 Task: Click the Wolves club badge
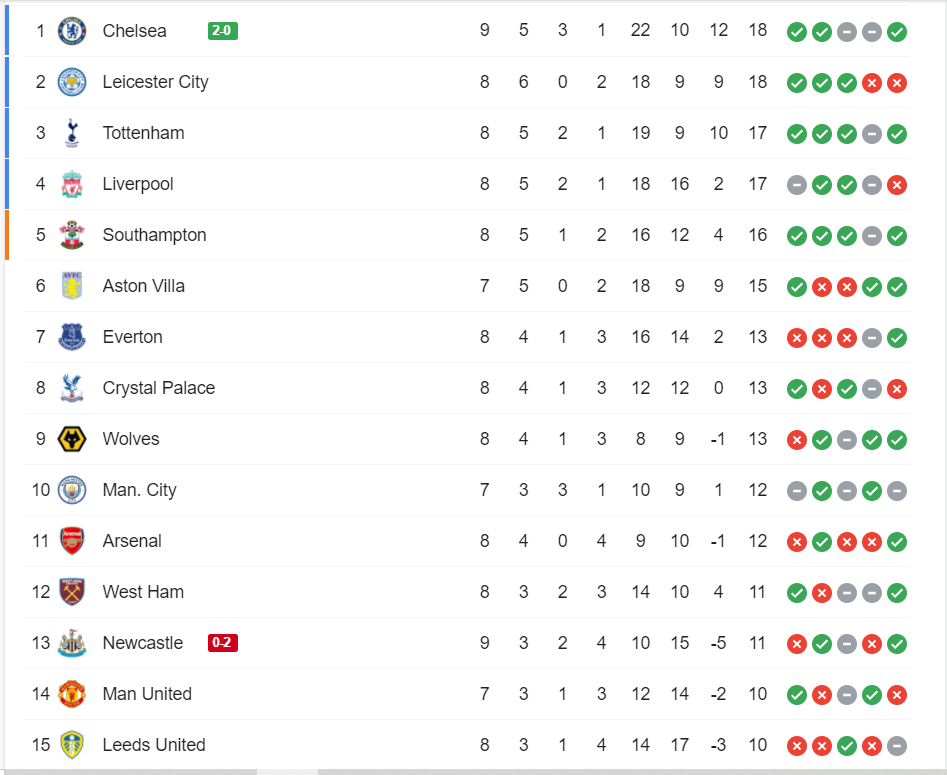[72, 439]
